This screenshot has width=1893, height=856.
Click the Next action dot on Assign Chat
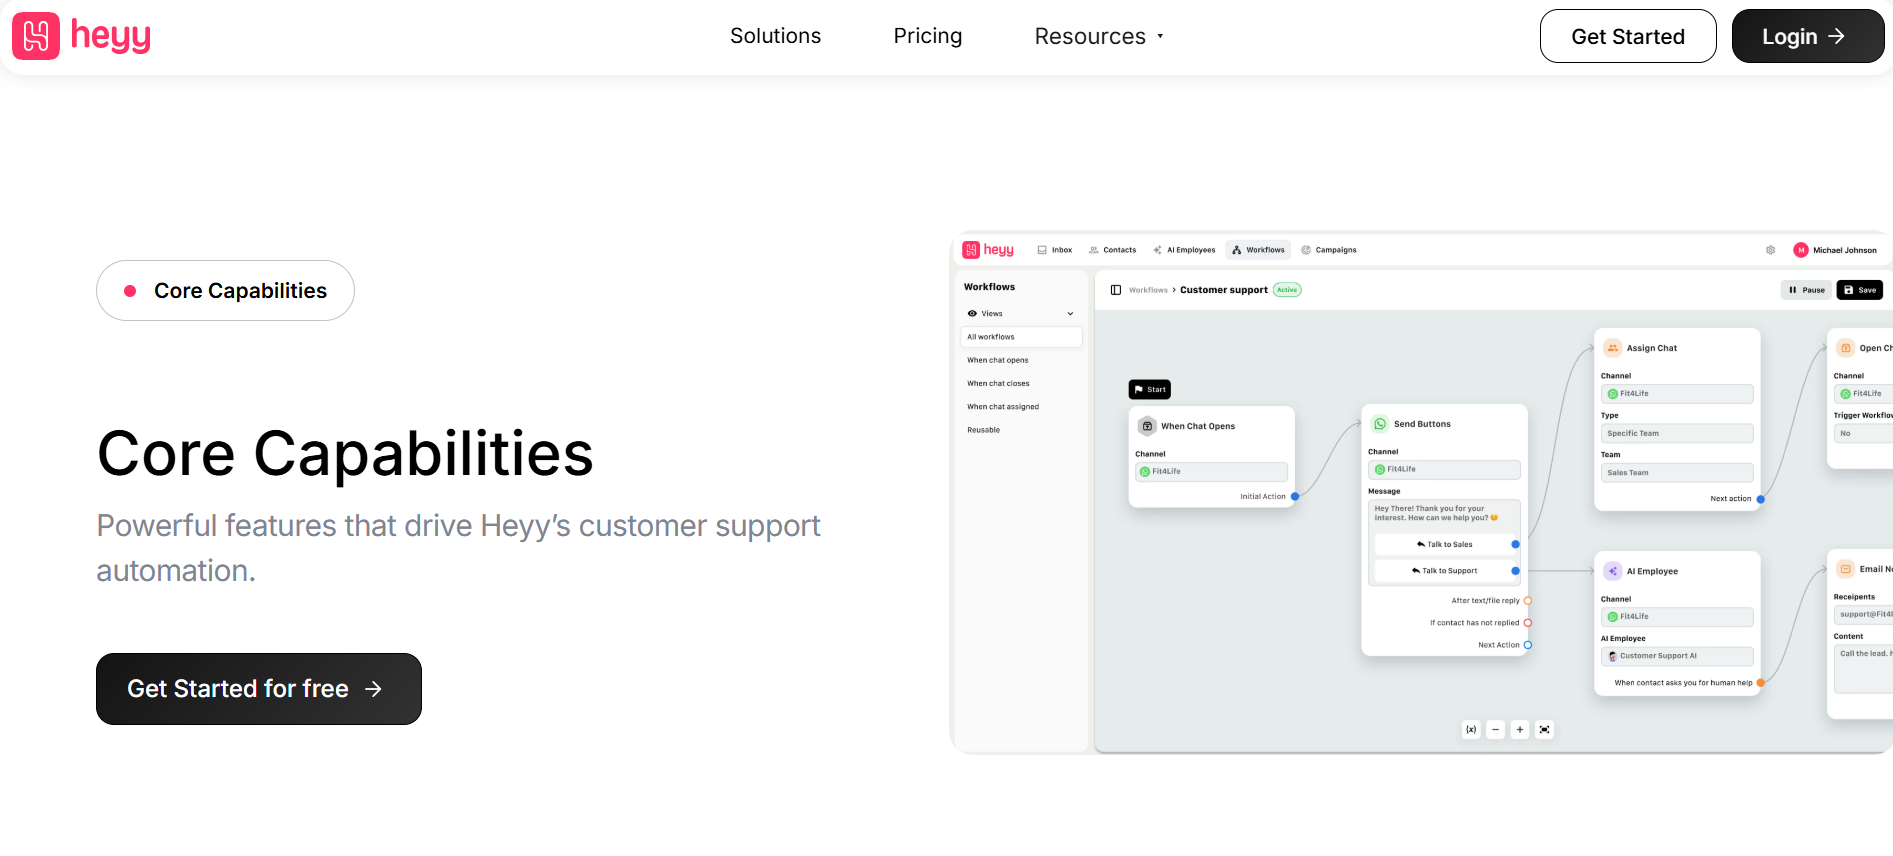coord(1761,499)
